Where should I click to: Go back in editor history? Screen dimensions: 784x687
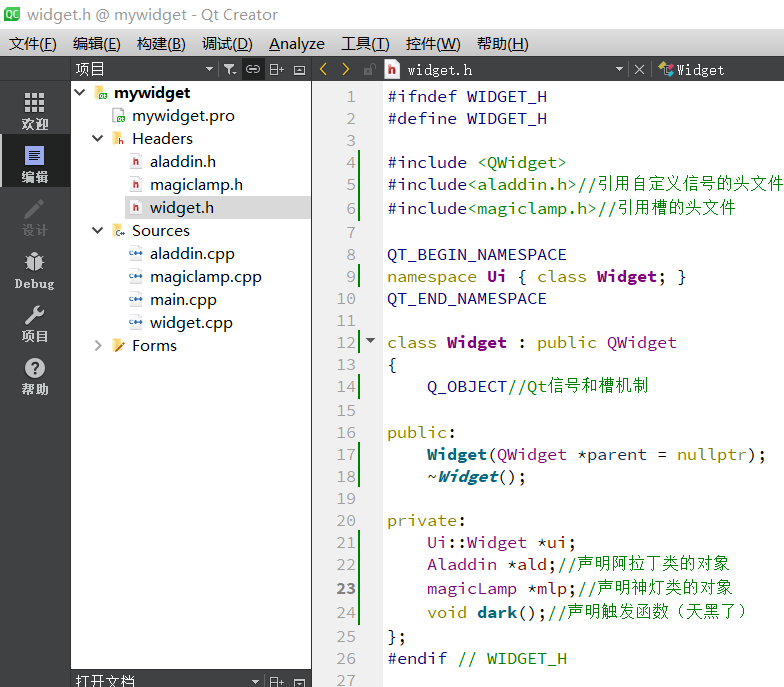point(324,69)
